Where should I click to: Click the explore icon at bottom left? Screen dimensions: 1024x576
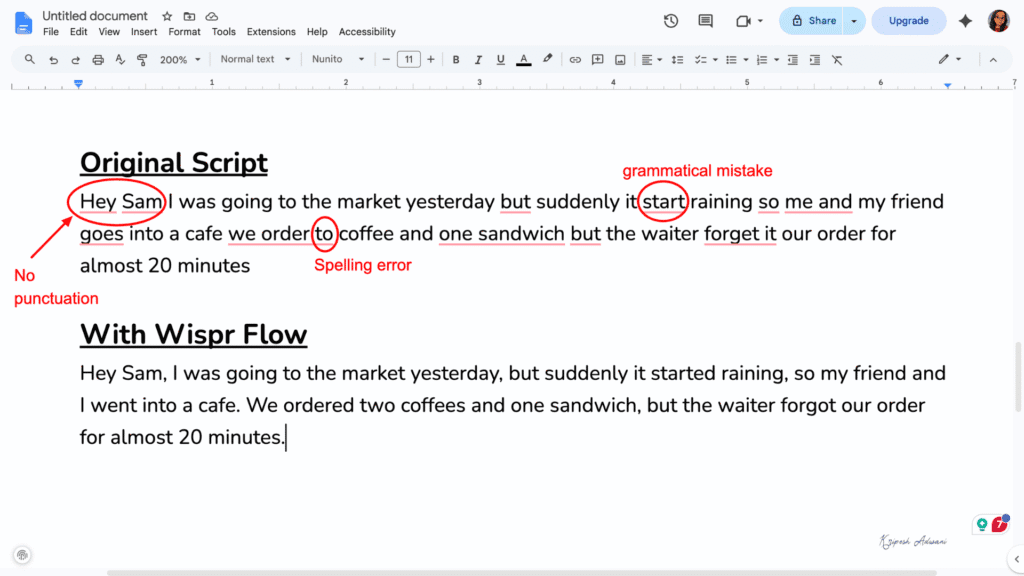(22, 555)
